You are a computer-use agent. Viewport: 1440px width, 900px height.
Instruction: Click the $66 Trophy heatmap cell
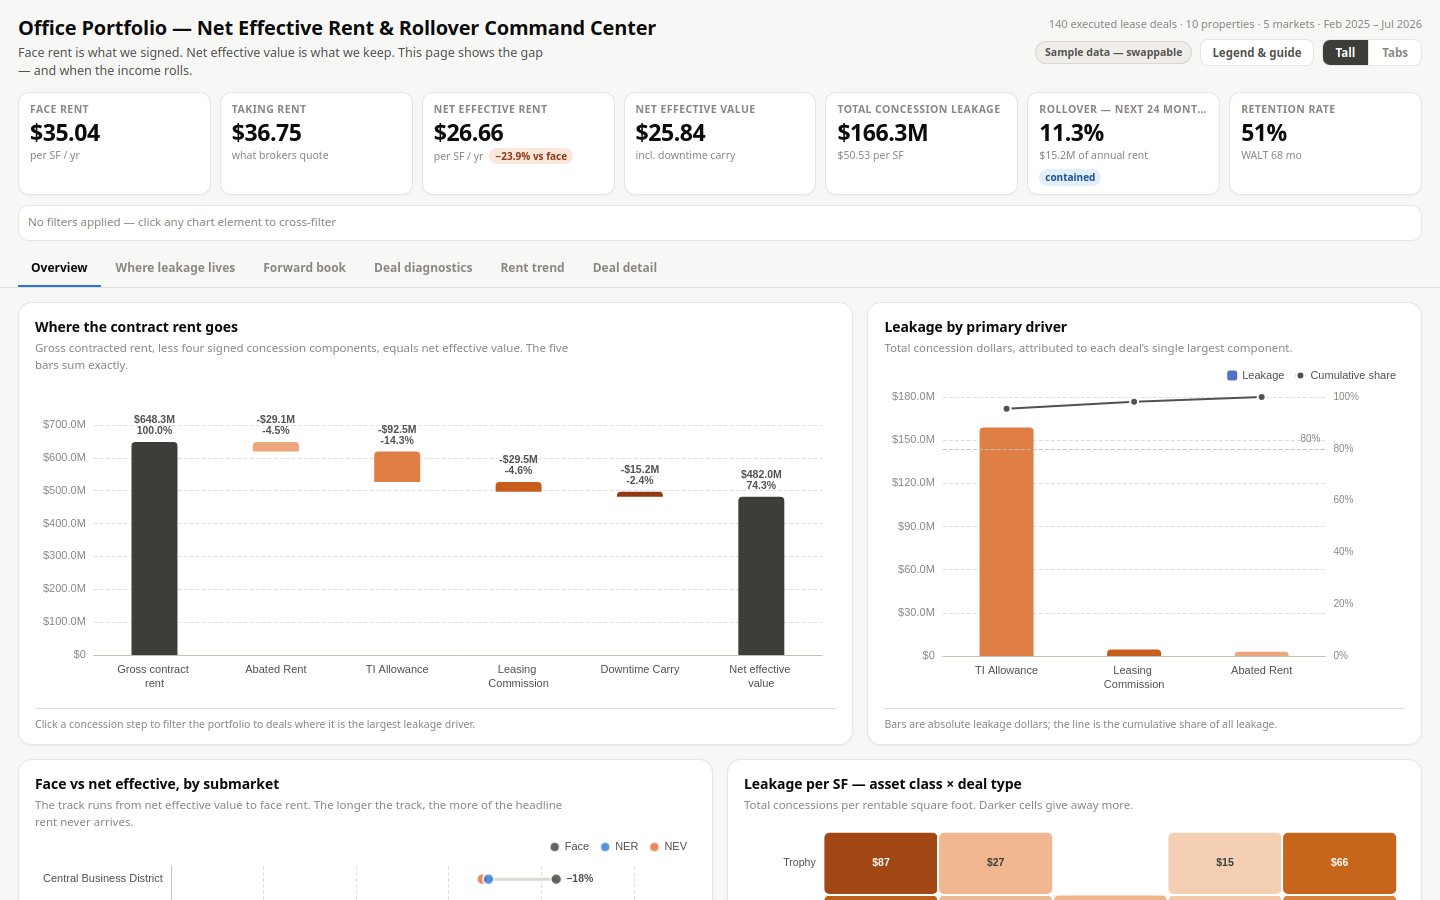click(x=1339, y=863)
